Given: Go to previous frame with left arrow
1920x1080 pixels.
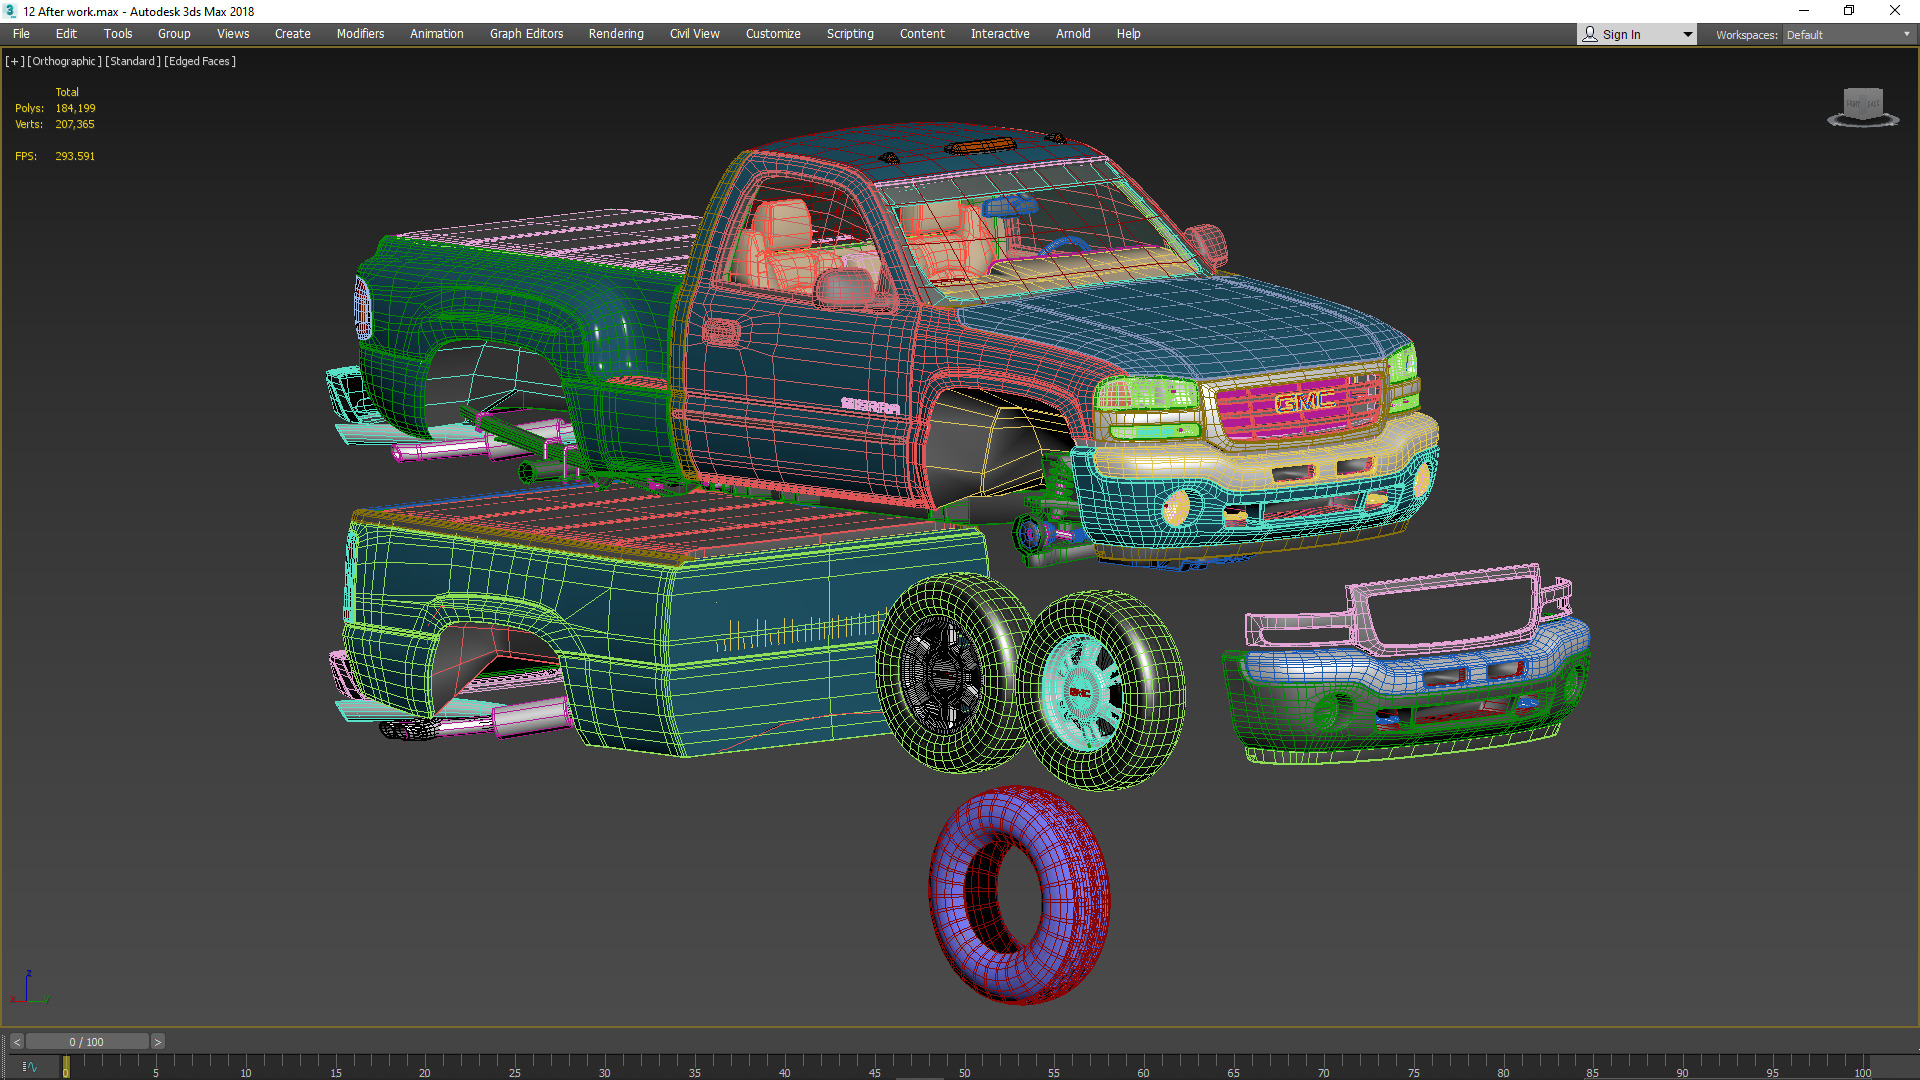Looking at the screenshot, I should [16, 1042].
